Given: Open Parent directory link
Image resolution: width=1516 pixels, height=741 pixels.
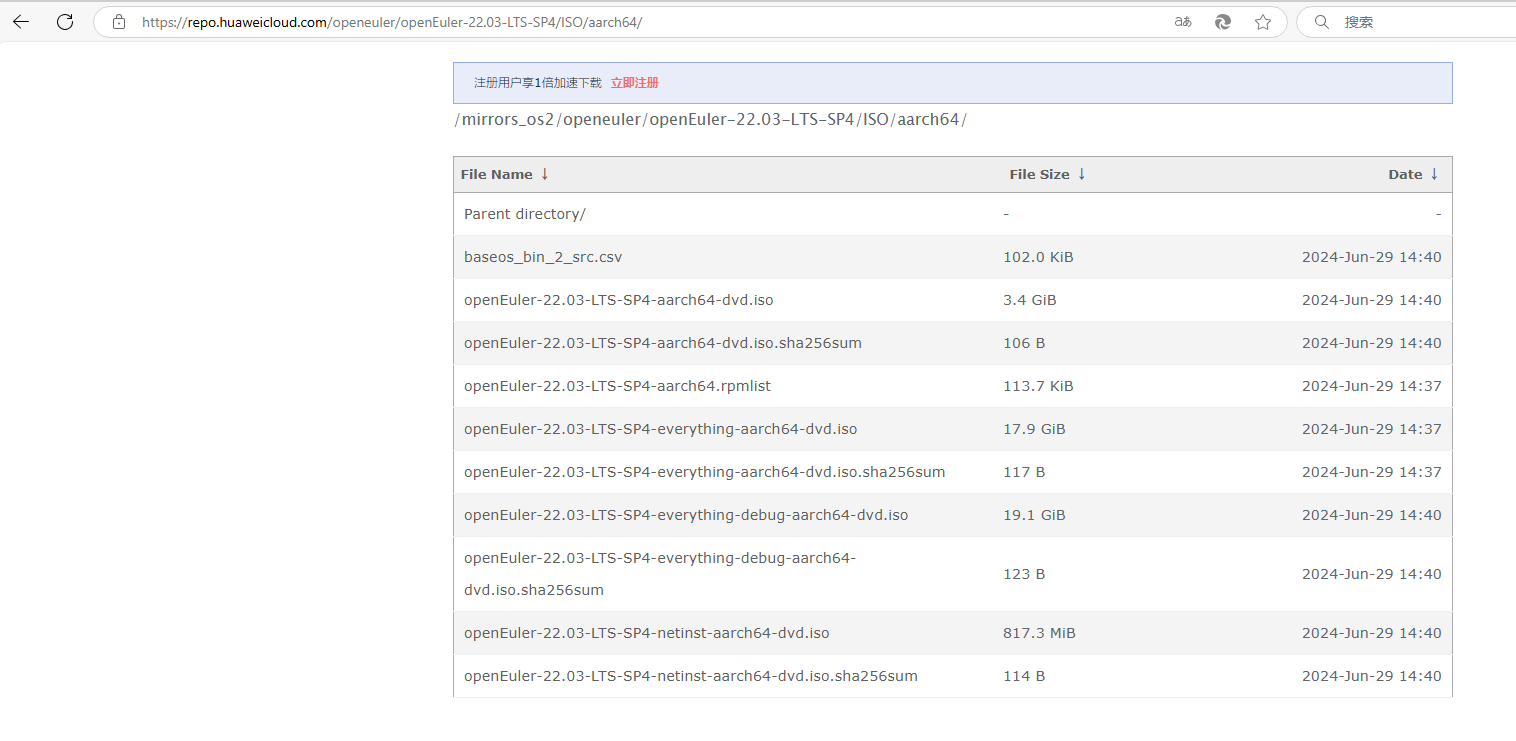Looking at the screenshot, I should tap(524, 214).
